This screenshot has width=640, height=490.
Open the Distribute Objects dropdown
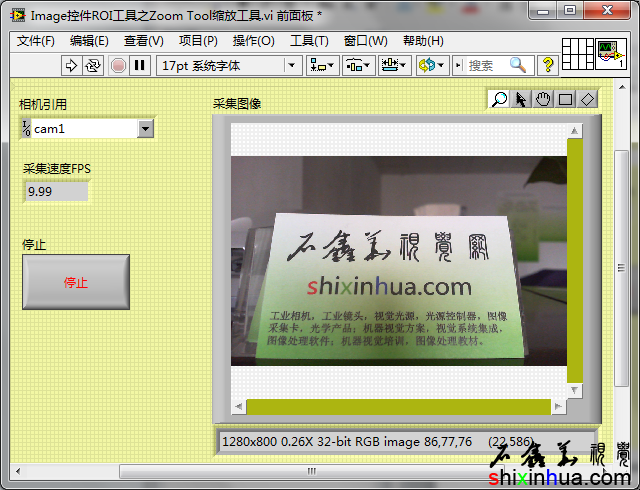[358, 65]
